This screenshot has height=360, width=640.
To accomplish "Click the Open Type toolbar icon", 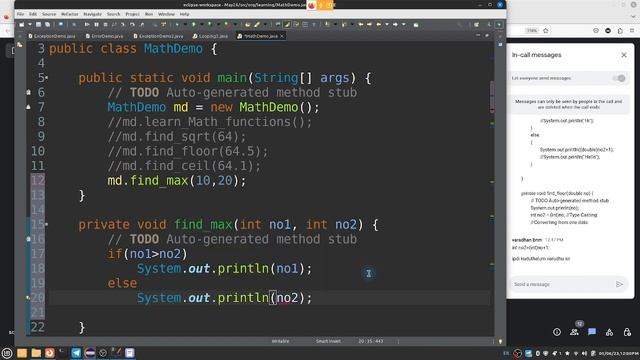I will pos(247,24).
